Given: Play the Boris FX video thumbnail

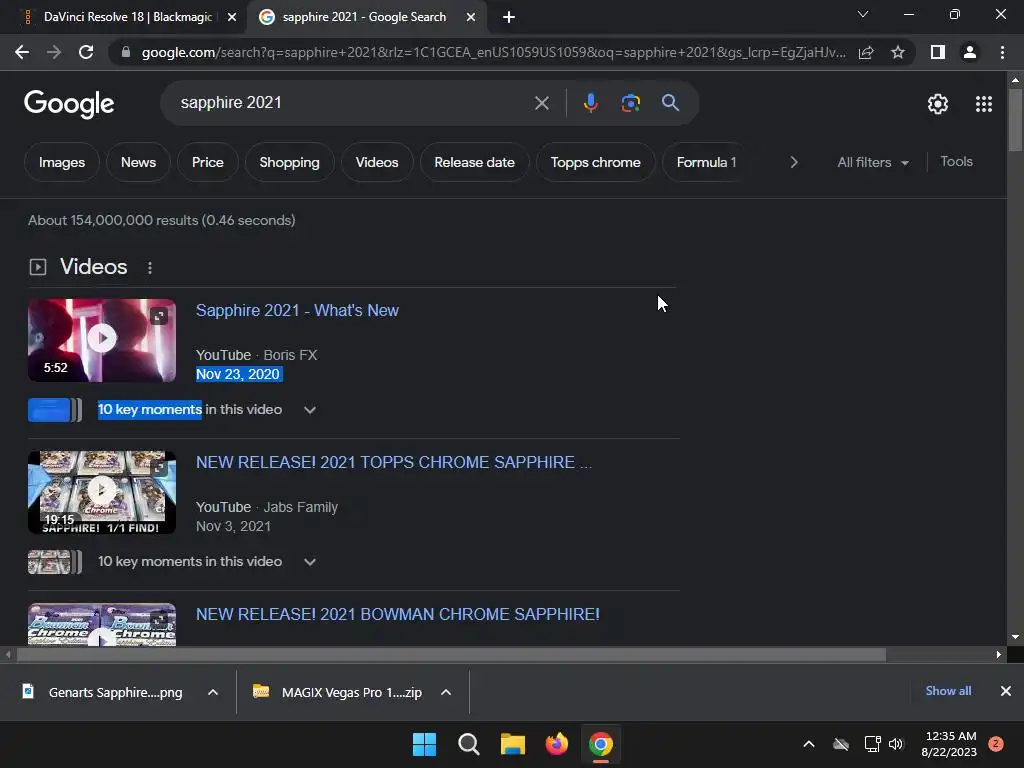Looking at the screenshot, I should [102, 340].
